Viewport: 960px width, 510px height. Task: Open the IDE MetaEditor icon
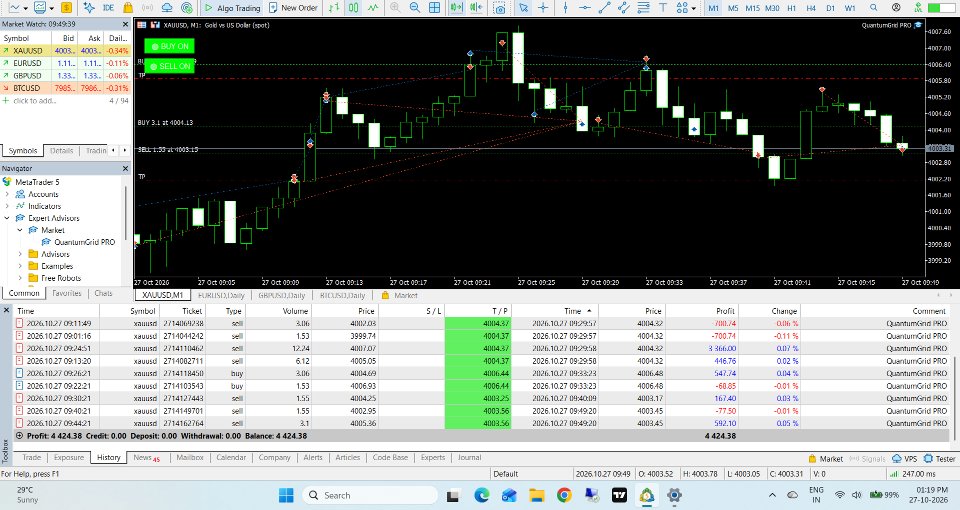tap(108, 8)
